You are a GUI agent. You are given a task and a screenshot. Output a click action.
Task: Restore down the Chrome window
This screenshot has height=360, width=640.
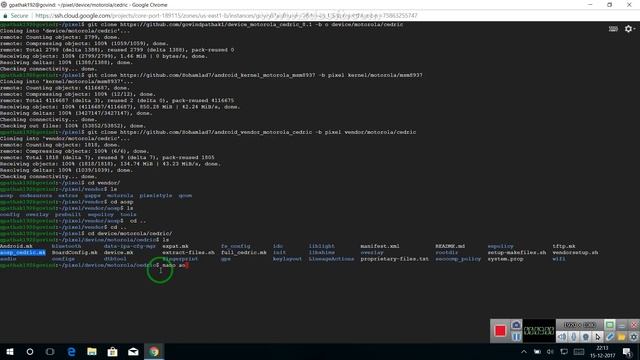click(x=609, y=4)
